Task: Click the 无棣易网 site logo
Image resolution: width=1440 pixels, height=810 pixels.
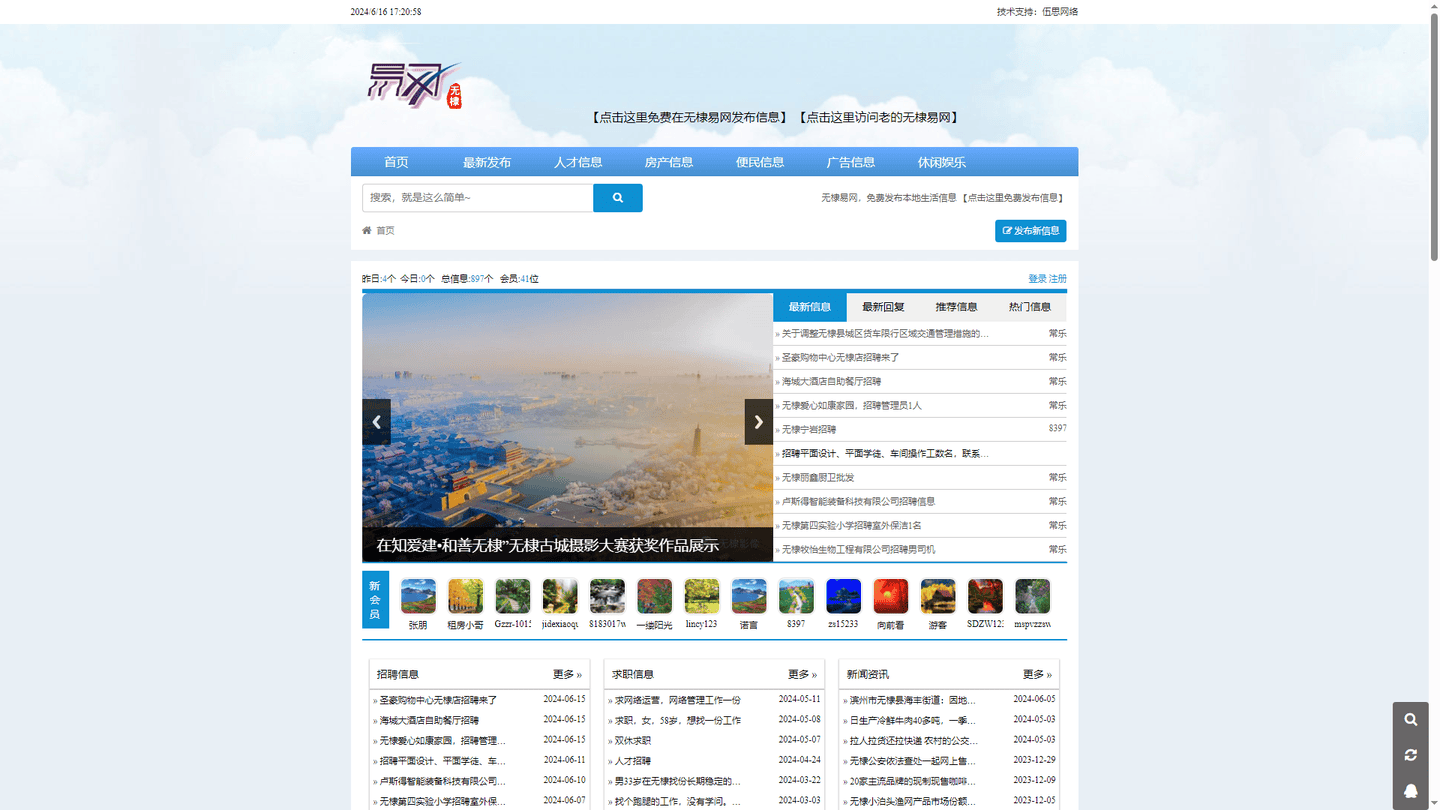Action: click(415, 85)
